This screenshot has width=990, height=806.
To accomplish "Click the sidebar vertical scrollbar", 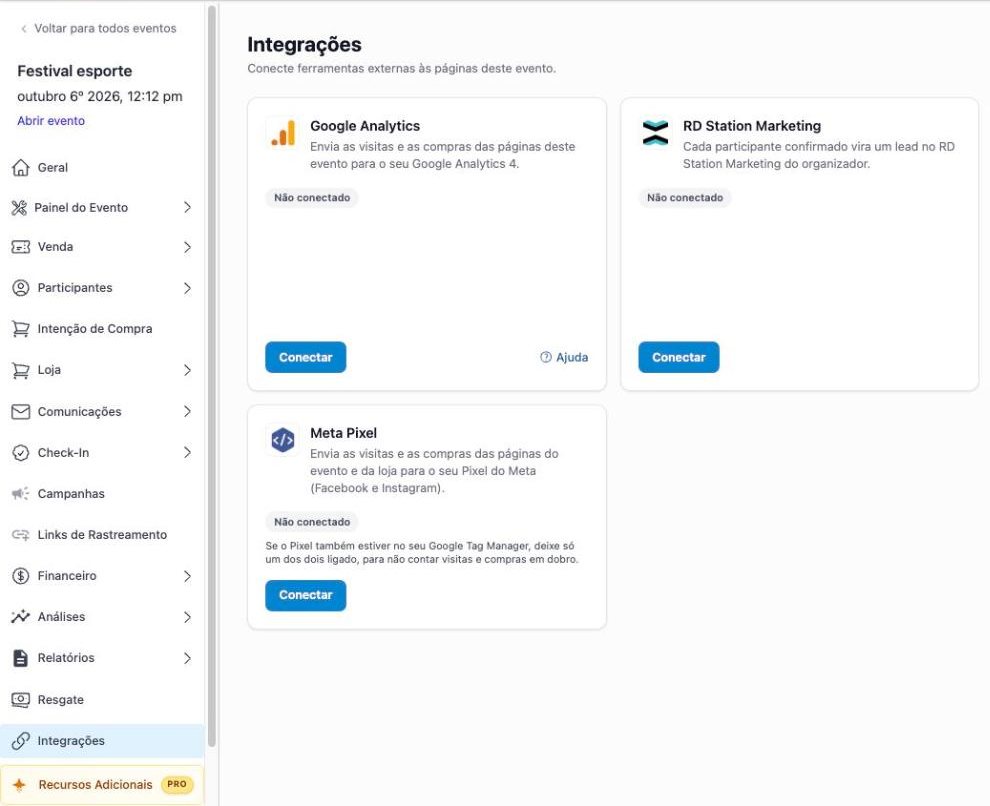I will click(212, 376).
